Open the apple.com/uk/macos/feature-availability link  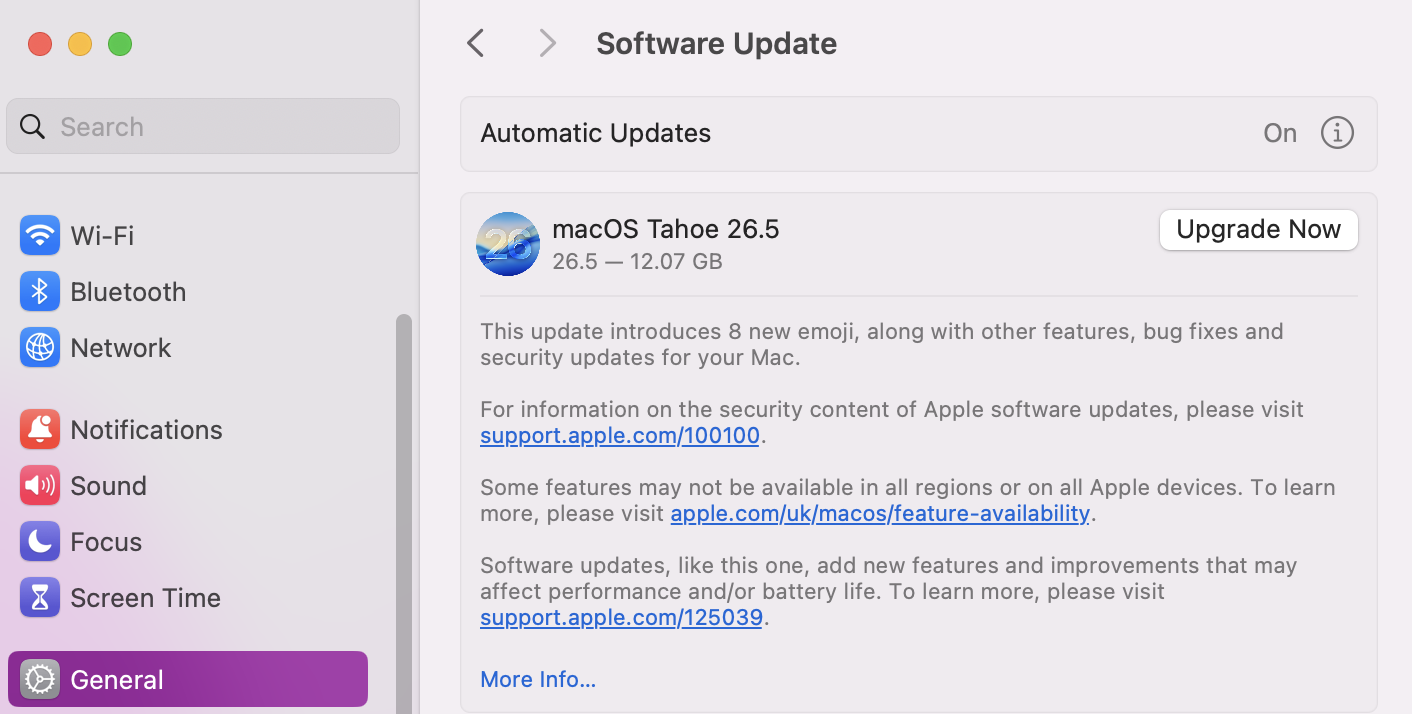point(880,514)
